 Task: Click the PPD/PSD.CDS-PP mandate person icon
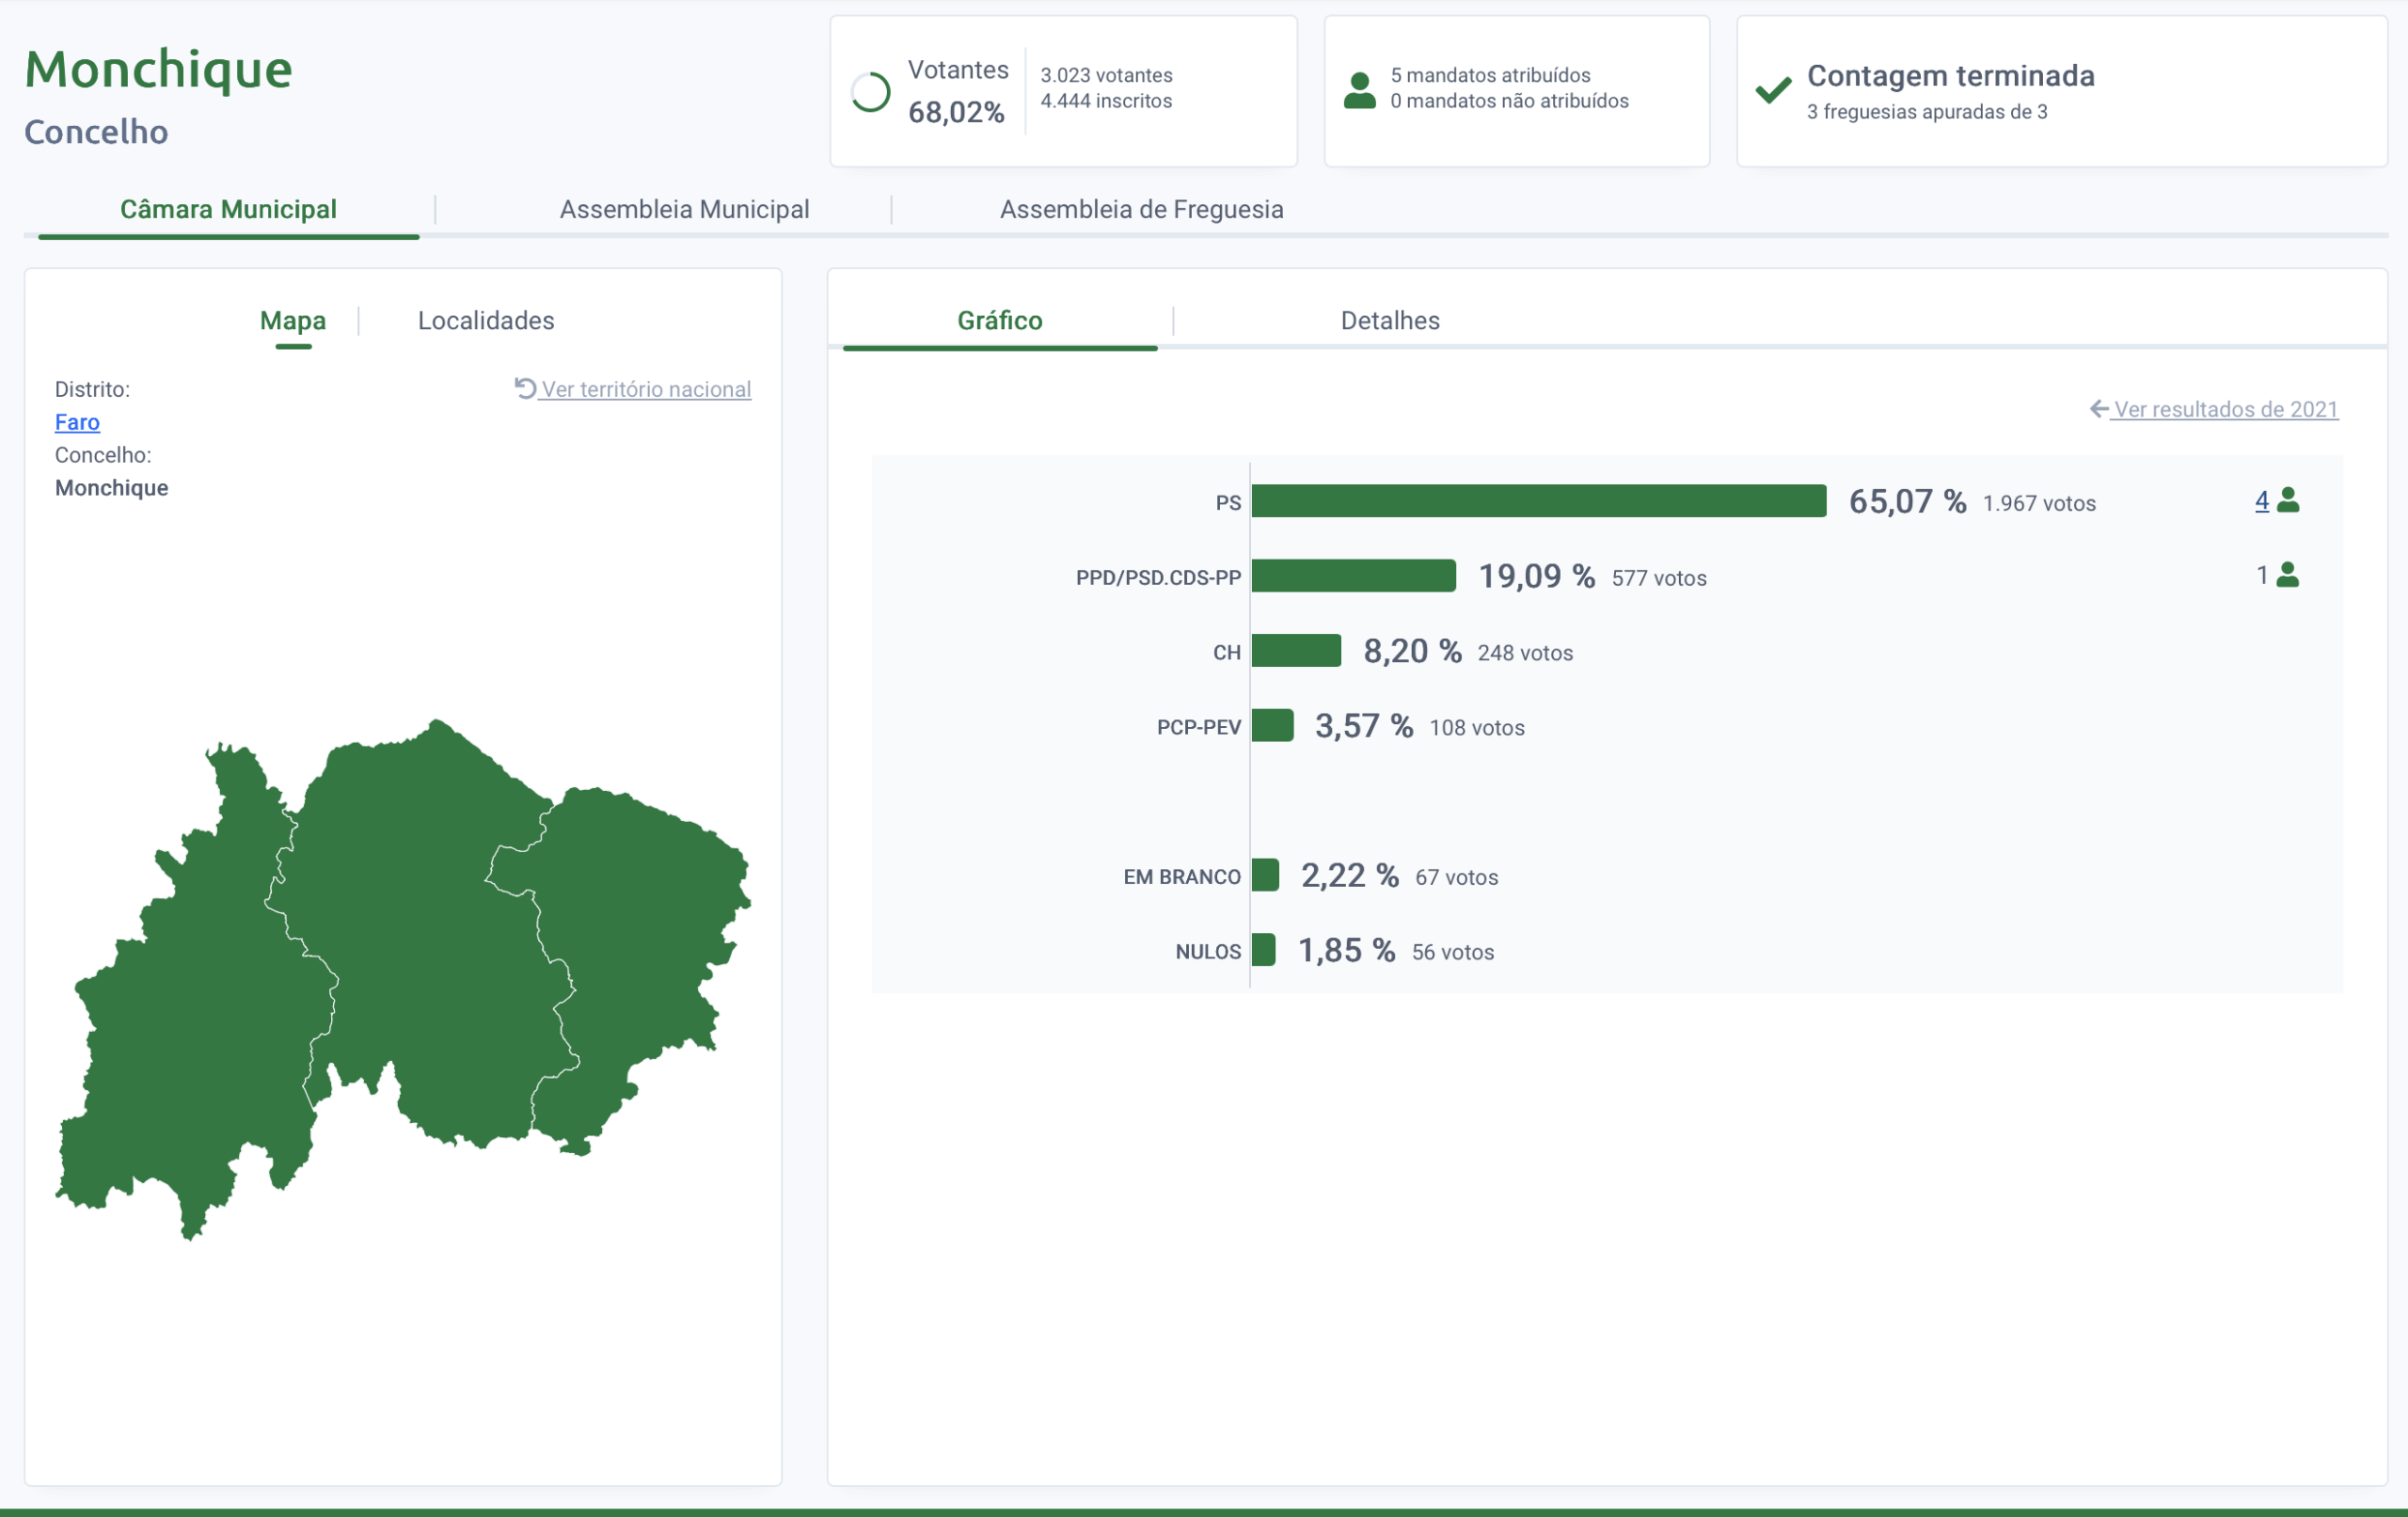pos(2288,575)
